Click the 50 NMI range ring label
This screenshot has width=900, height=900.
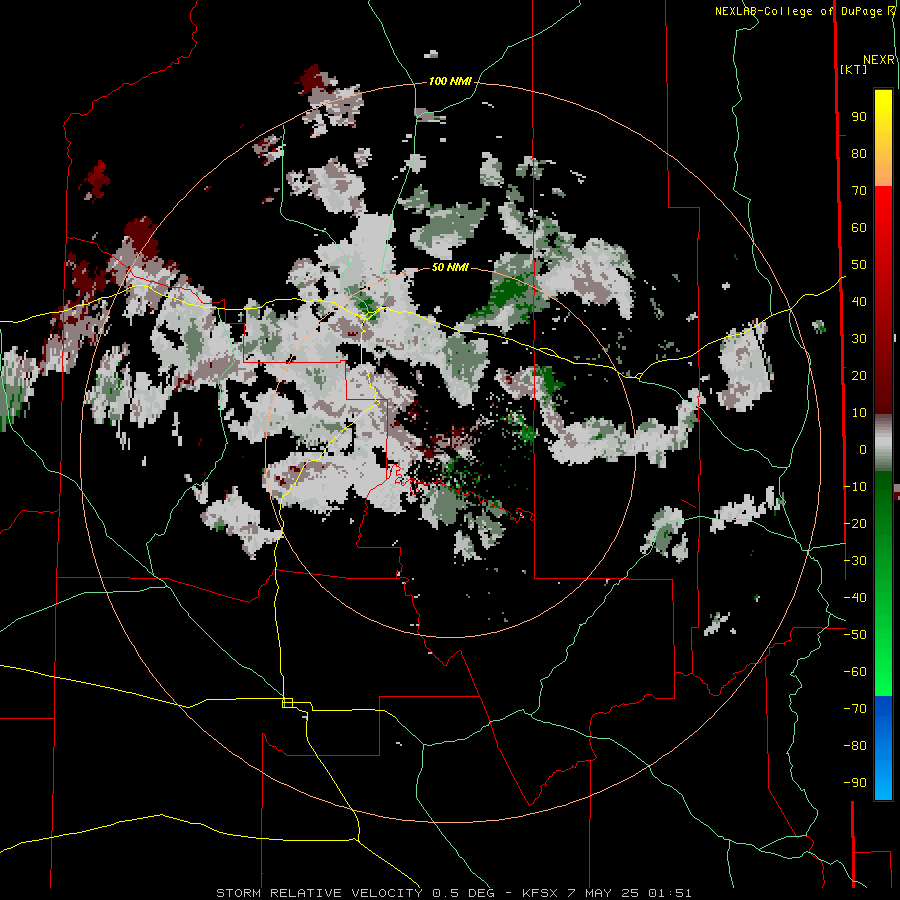[450, 267]
